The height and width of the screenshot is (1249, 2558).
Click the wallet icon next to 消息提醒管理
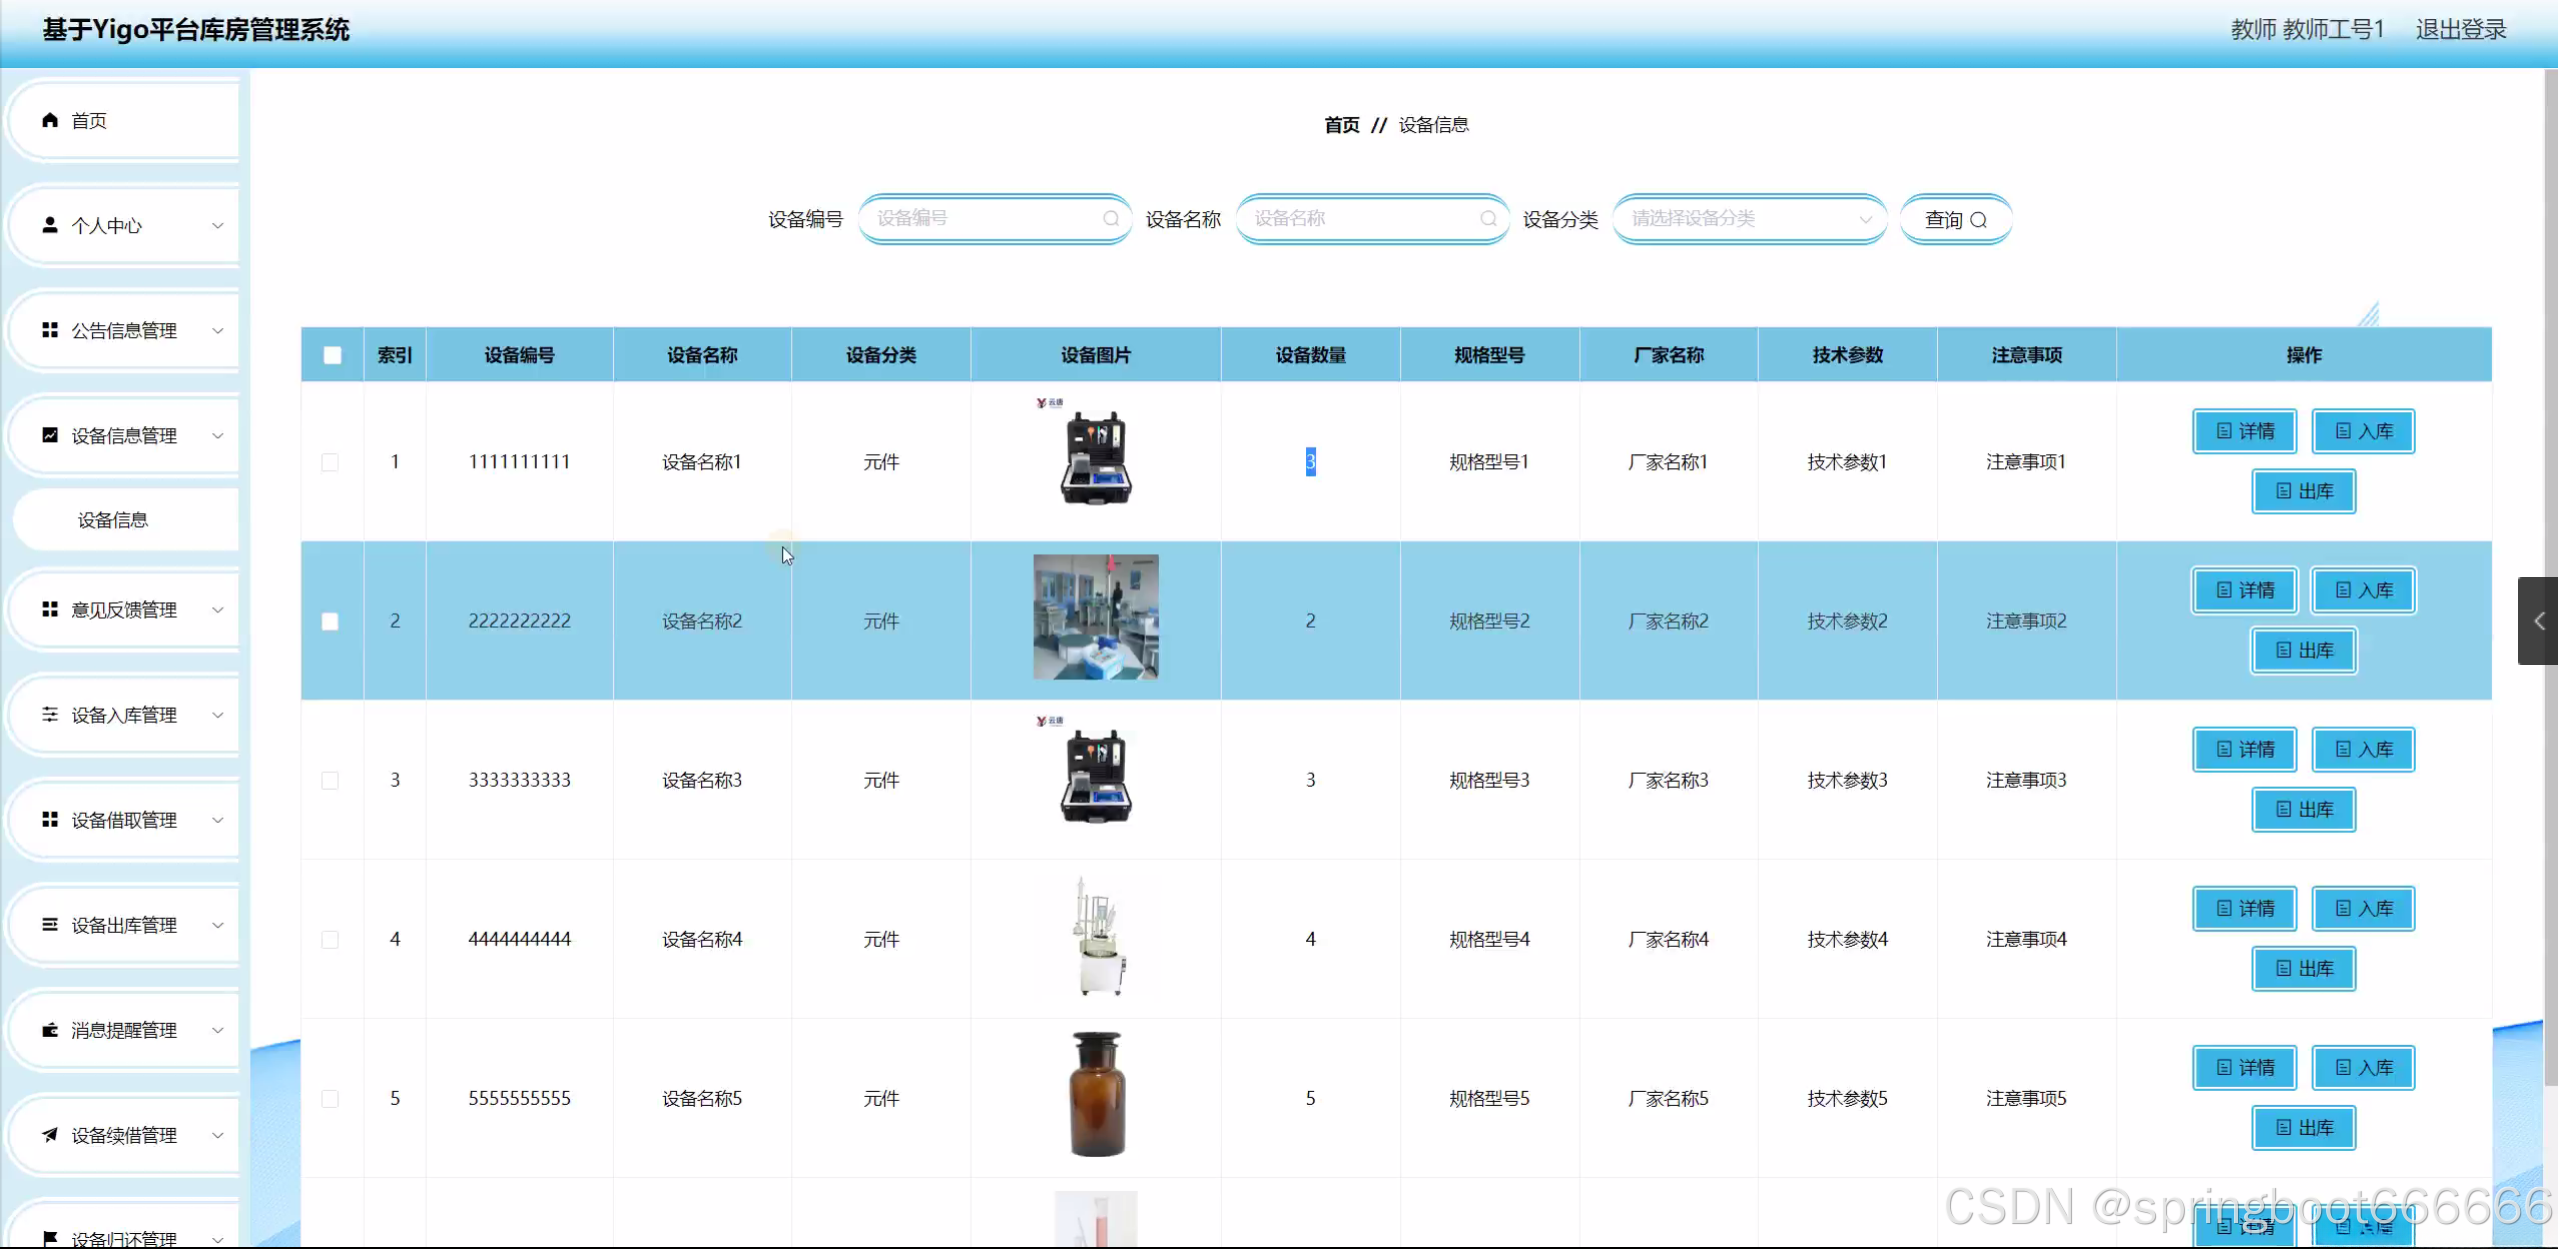click(50, 1030)
